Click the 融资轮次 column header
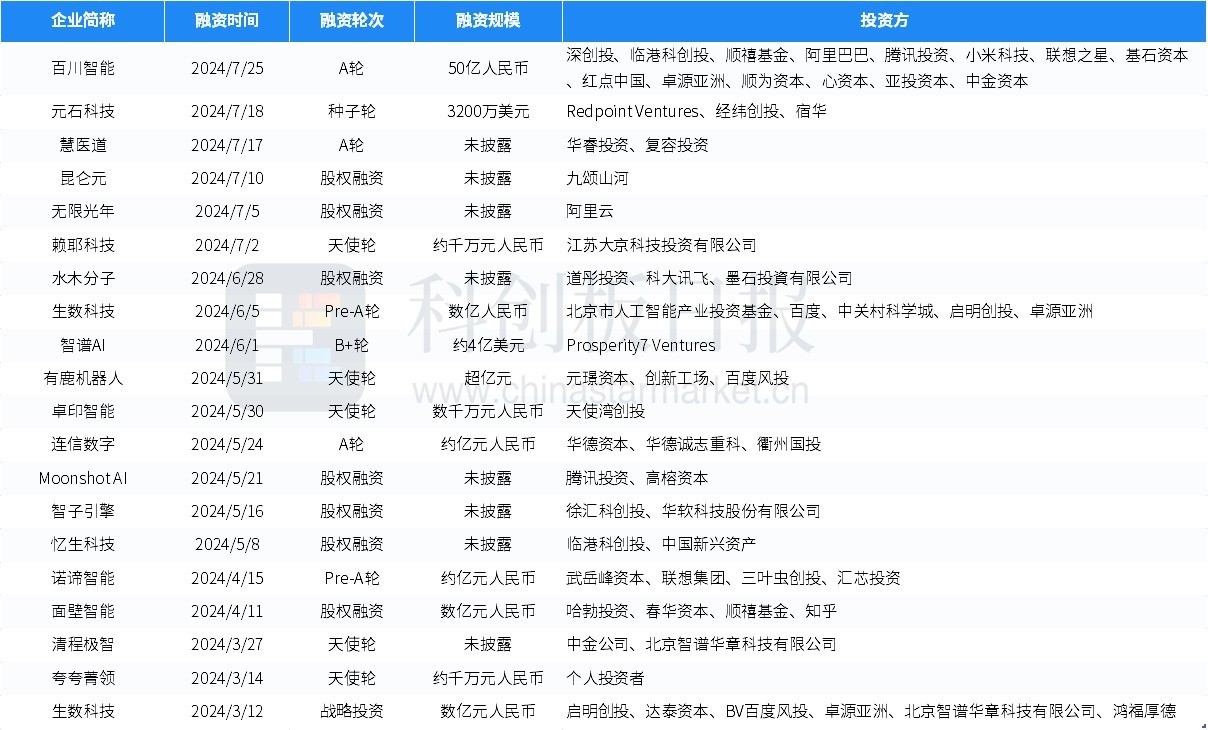This screenshot has width=1208, height=730. (x=352, y=21)
